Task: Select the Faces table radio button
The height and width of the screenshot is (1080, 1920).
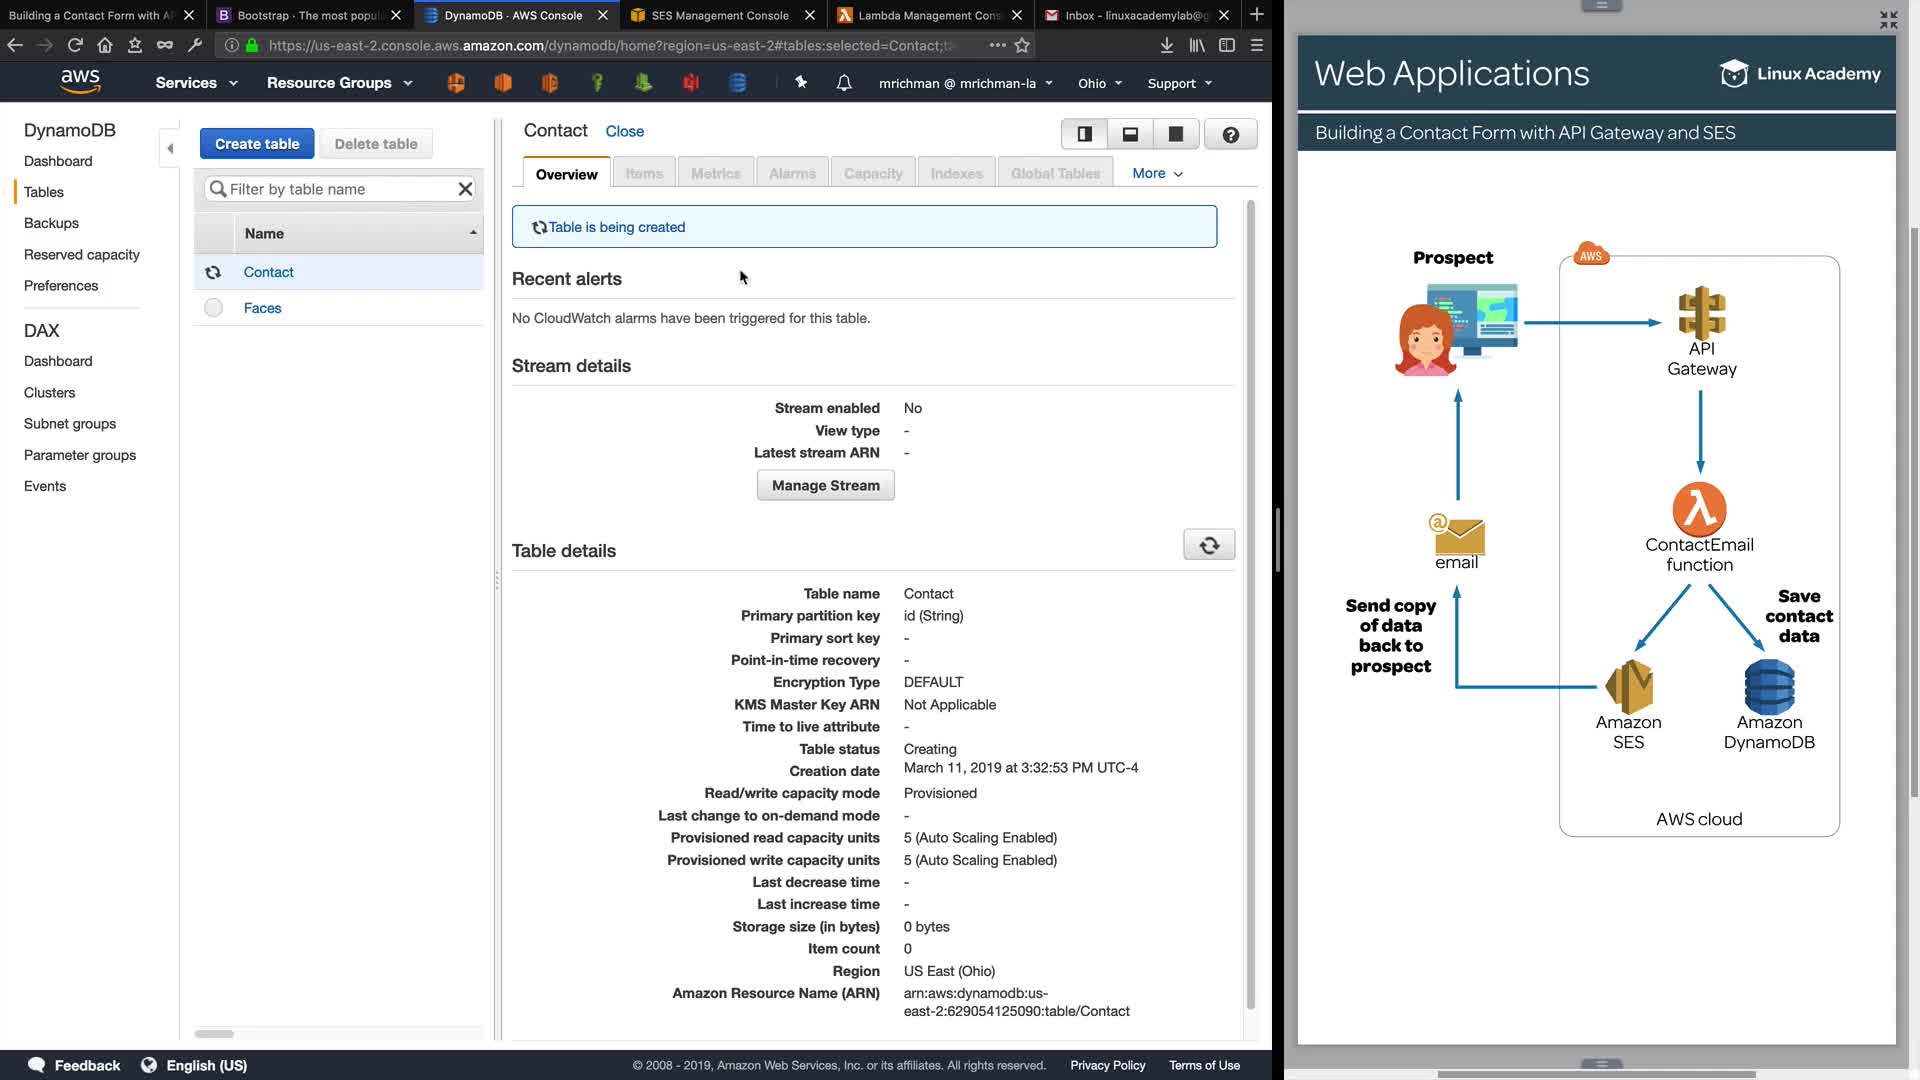Action: tap(213, 308)
